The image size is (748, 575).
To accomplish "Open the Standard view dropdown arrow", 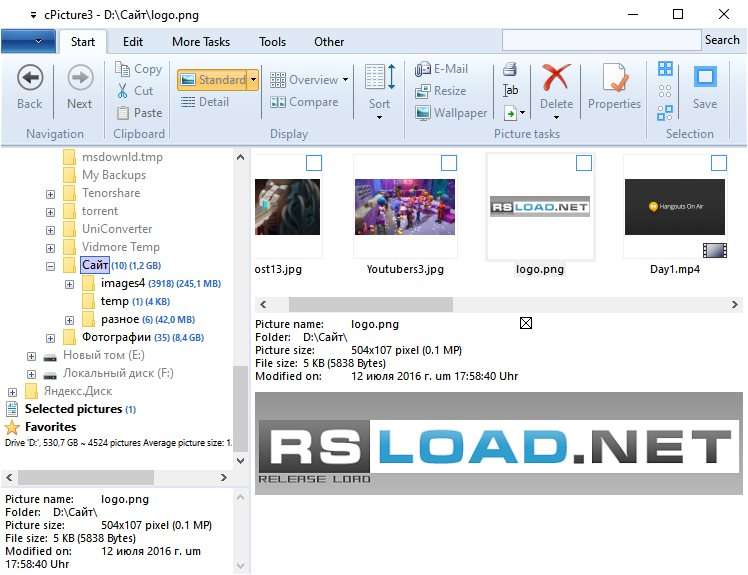I will (x=253, y=80).
